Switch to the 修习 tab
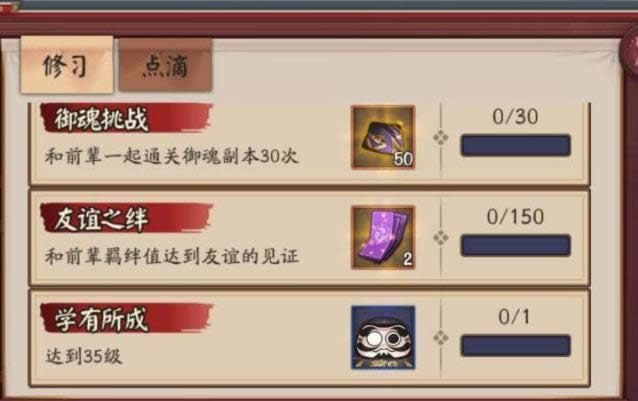This screenshot has width=638, height=401. (67, 65)
